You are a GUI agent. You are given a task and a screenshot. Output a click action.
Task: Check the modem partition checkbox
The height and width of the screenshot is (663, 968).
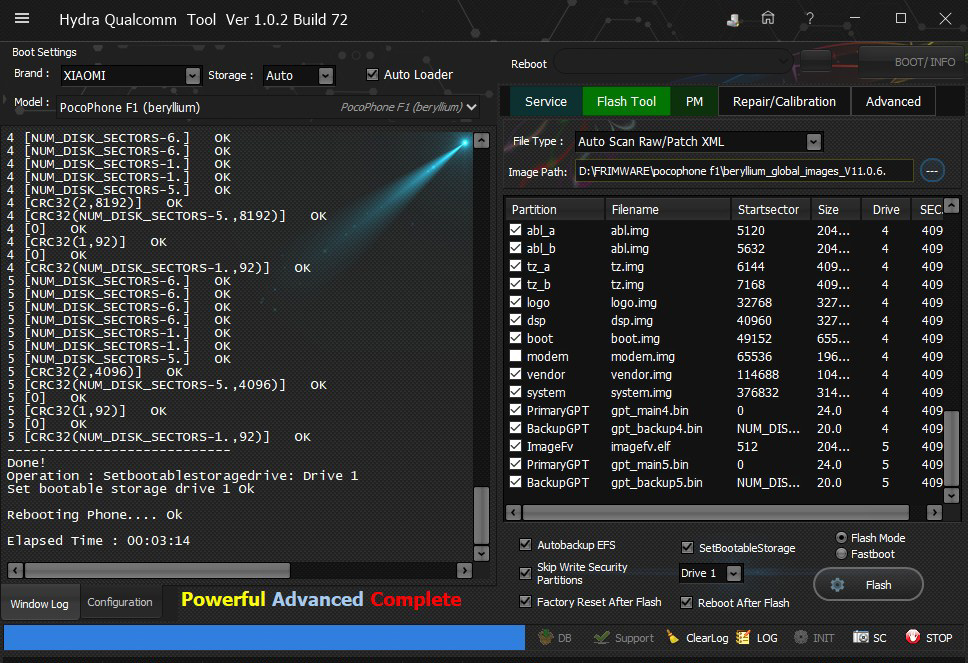tap(515, 356)
